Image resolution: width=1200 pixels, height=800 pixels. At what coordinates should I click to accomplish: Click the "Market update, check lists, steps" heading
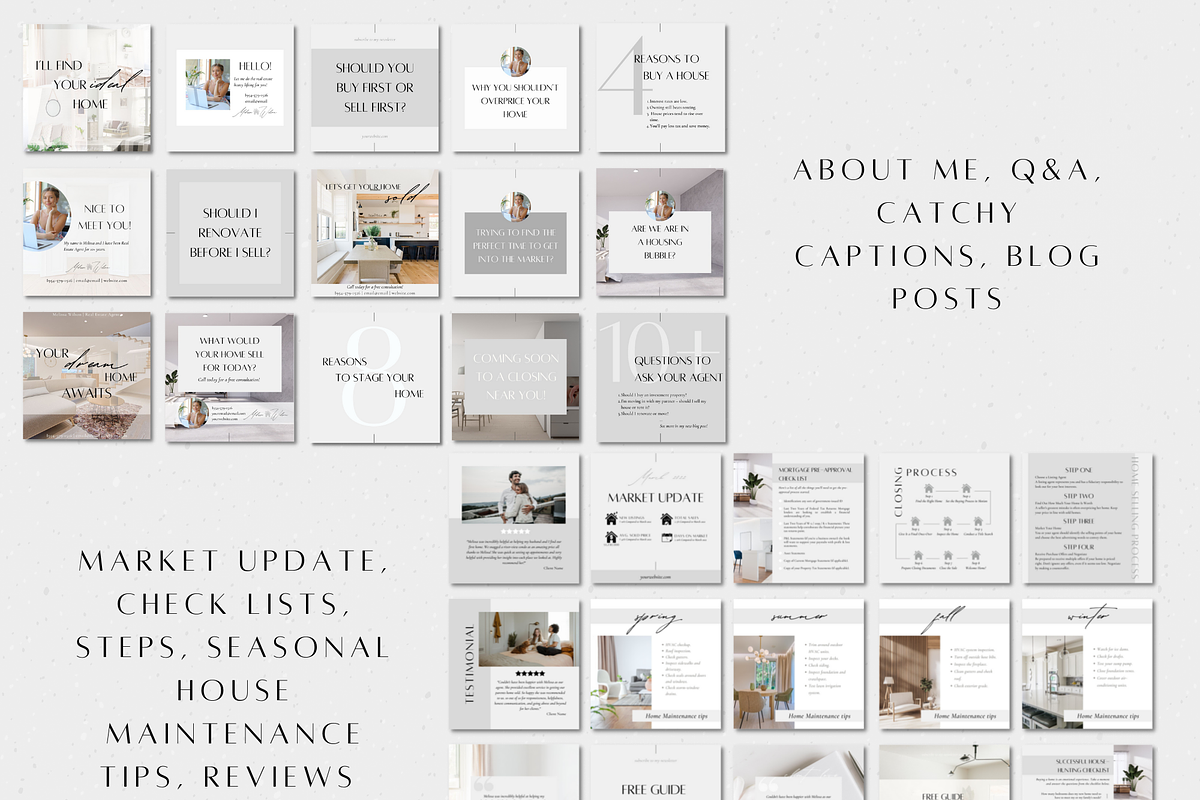pyautogui.click(x=233, y=669)
